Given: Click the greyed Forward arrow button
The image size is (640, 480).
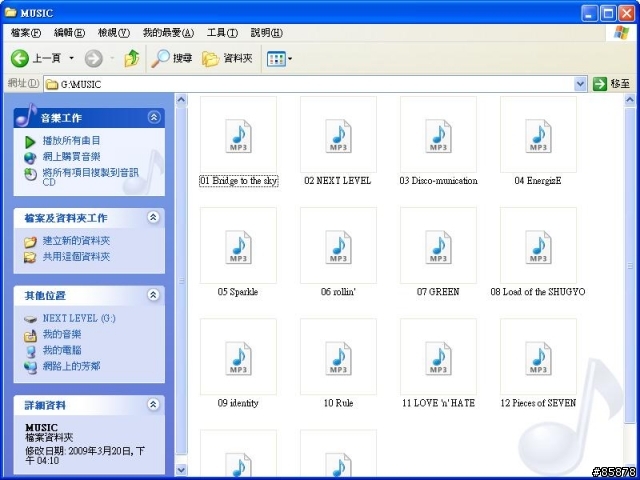Looking at the screenshot, I should (93, 58).
